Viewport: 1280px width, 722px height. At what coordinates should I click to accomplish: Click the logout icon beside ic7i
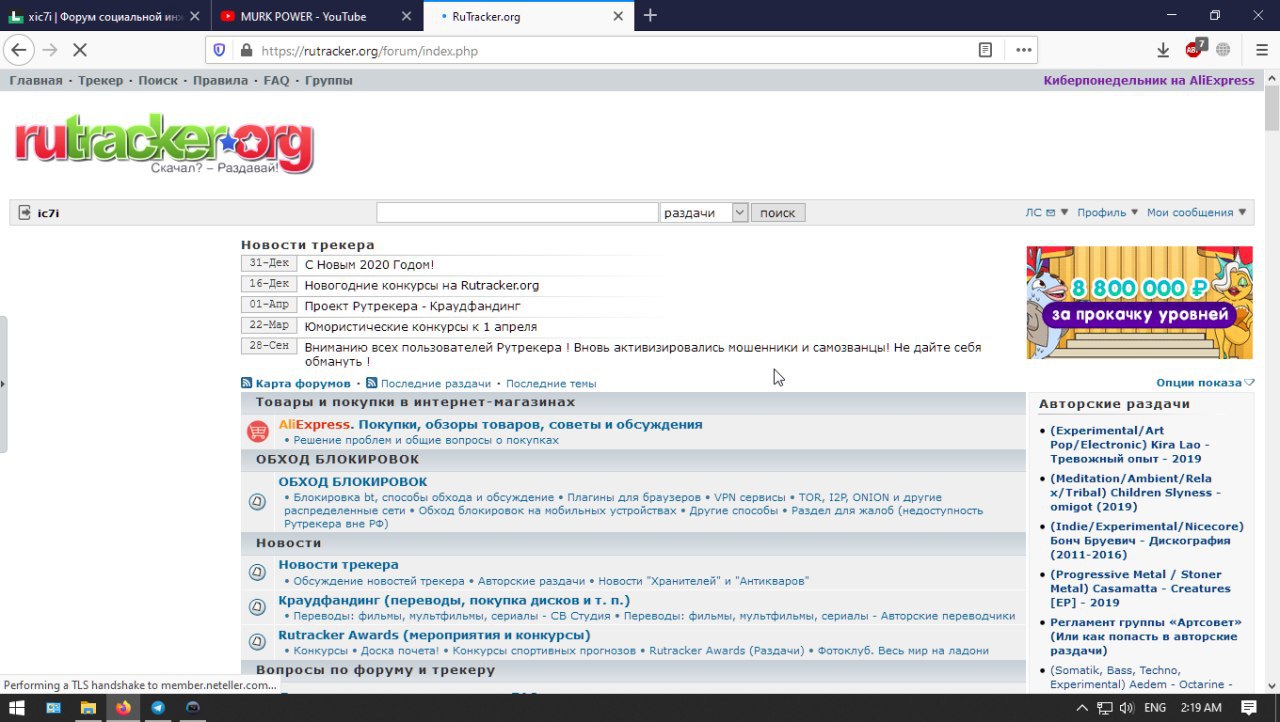point(24,212)
